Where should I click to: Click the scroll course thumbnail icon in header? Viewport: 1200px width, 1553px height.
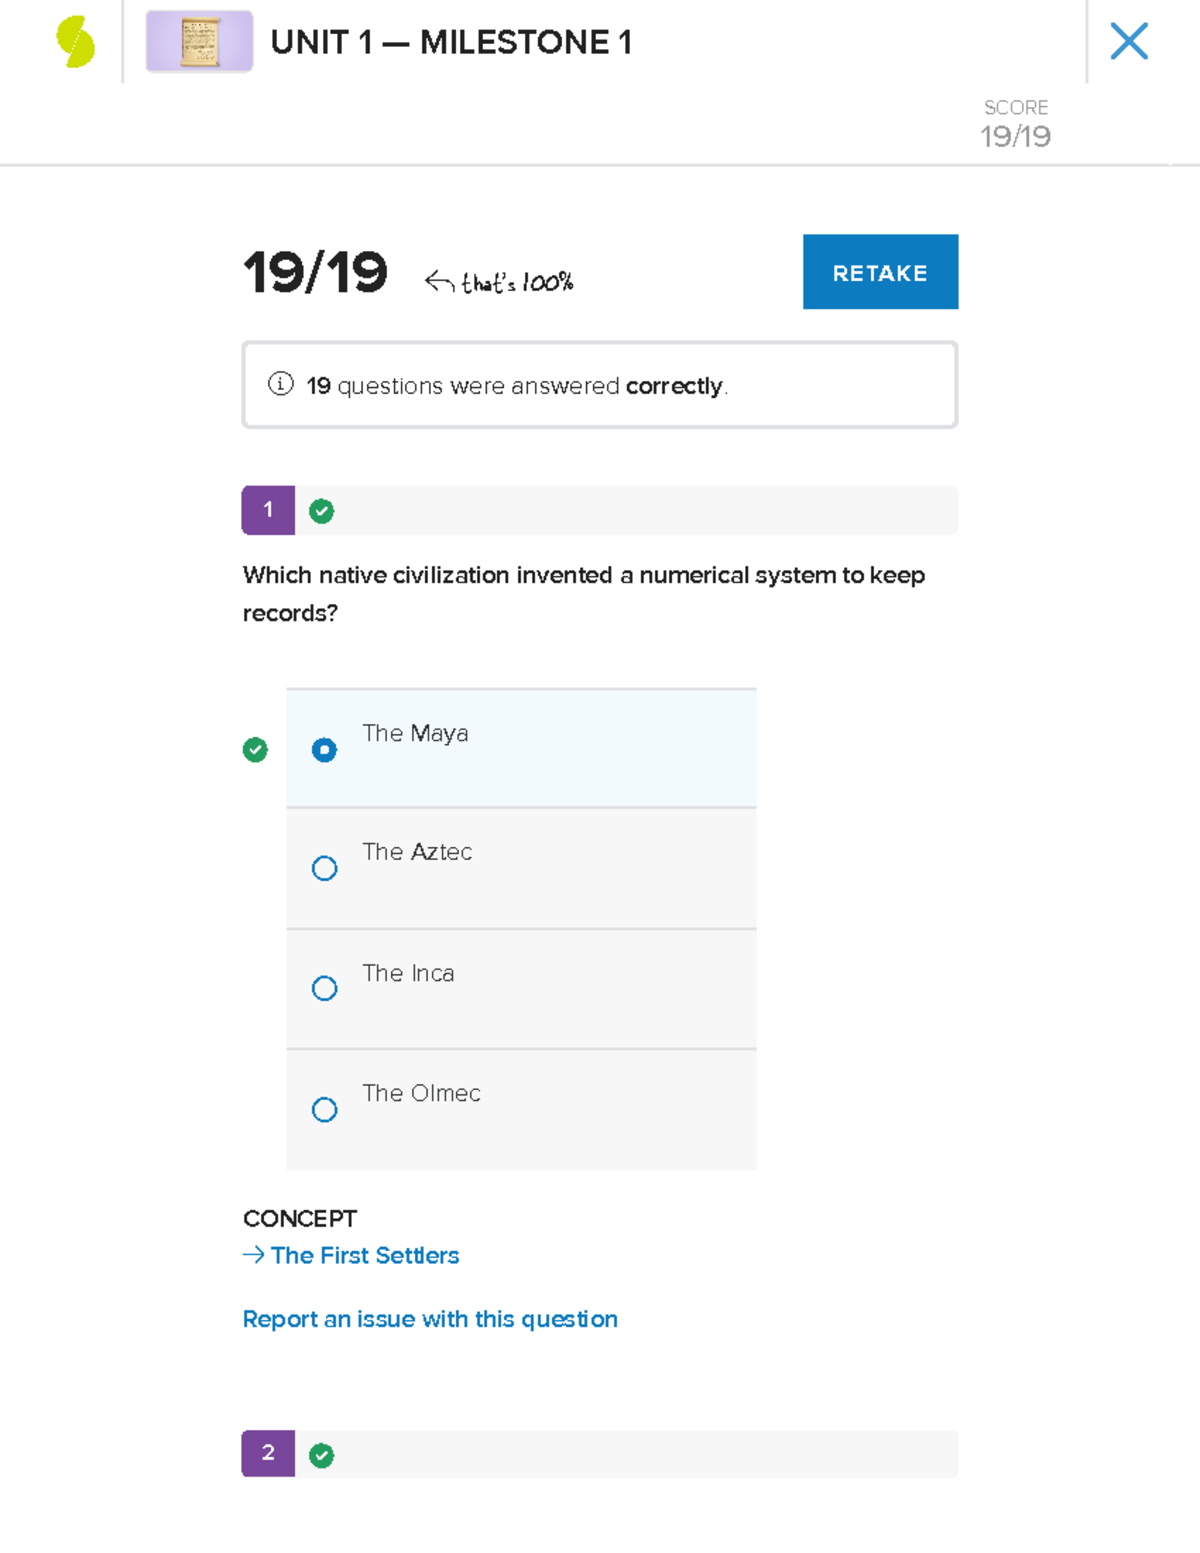point(199,42)
